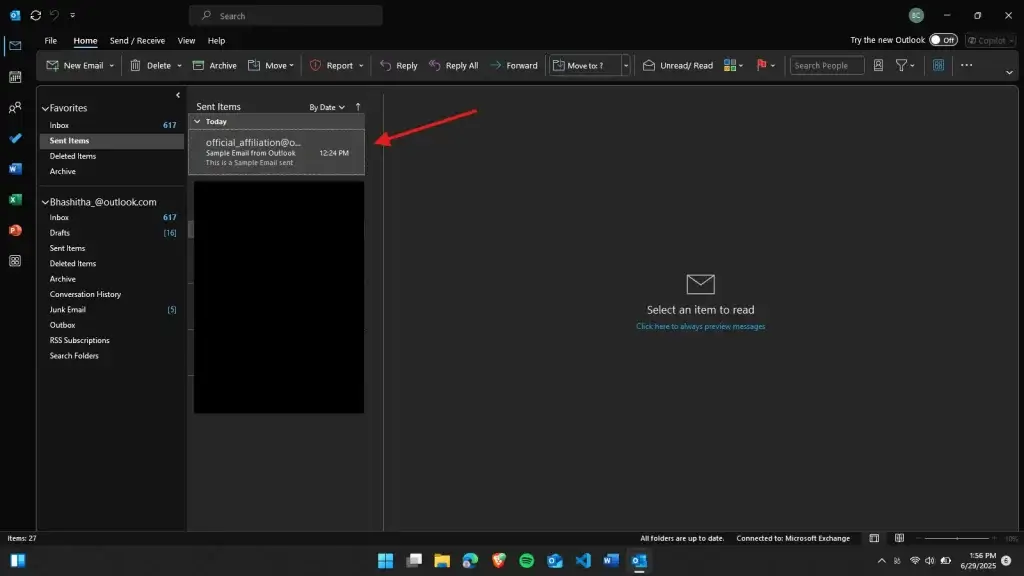This screenshot has width=1024, height=576.
Task: Click 'Click here to always preview messages' link
Action: [701, 327]
